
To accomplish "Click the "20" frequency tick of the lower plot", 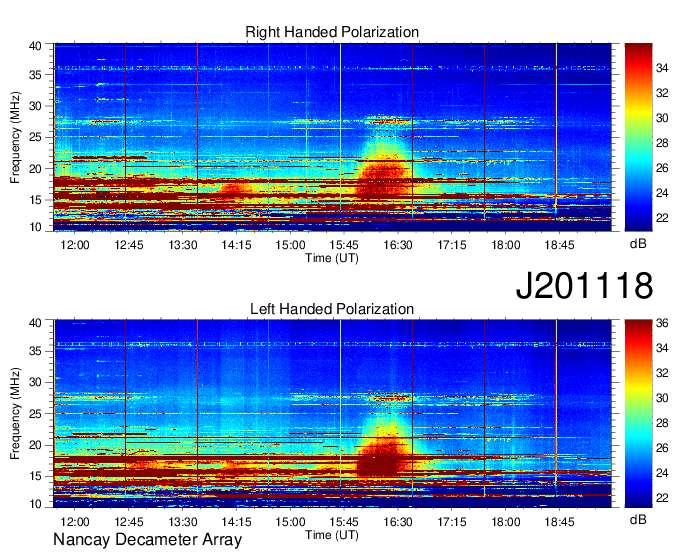I will [x=36, y=445].
